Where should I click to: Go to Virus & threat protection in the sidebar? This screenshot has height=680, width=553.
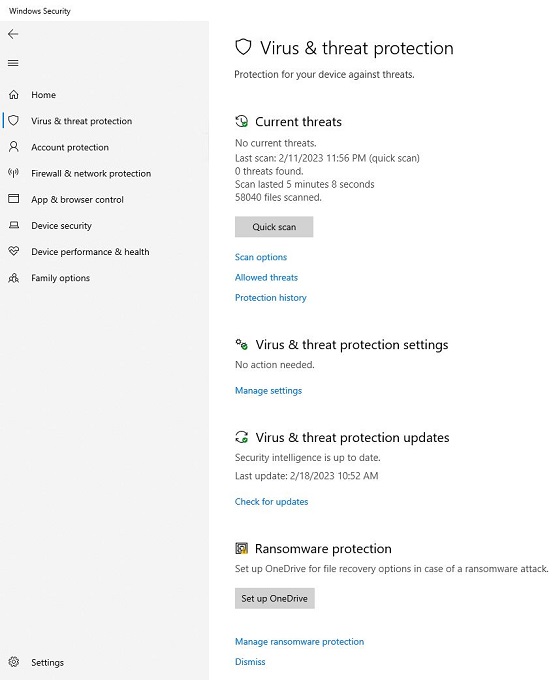tap(82, 121)
